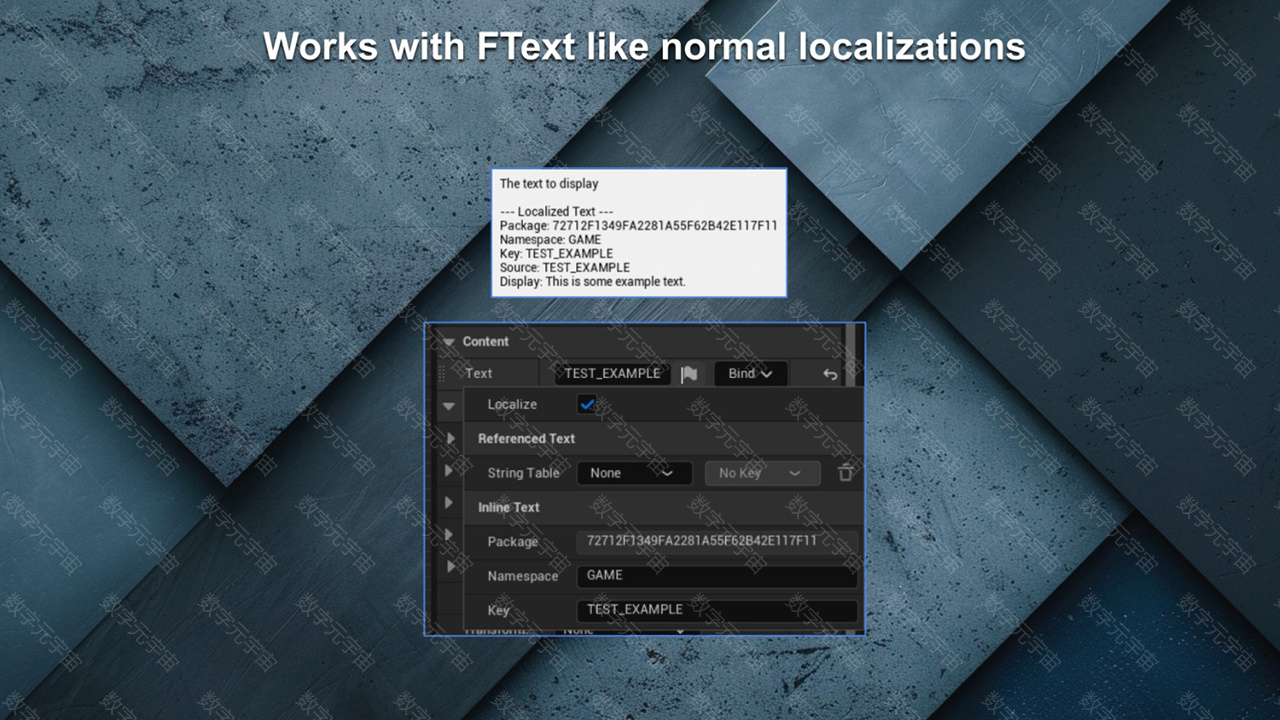This screenshot has height=720, width=1280.
Task: Click tooltip line 'Source: TEST_EXAMPLE'
Action: 564,268
